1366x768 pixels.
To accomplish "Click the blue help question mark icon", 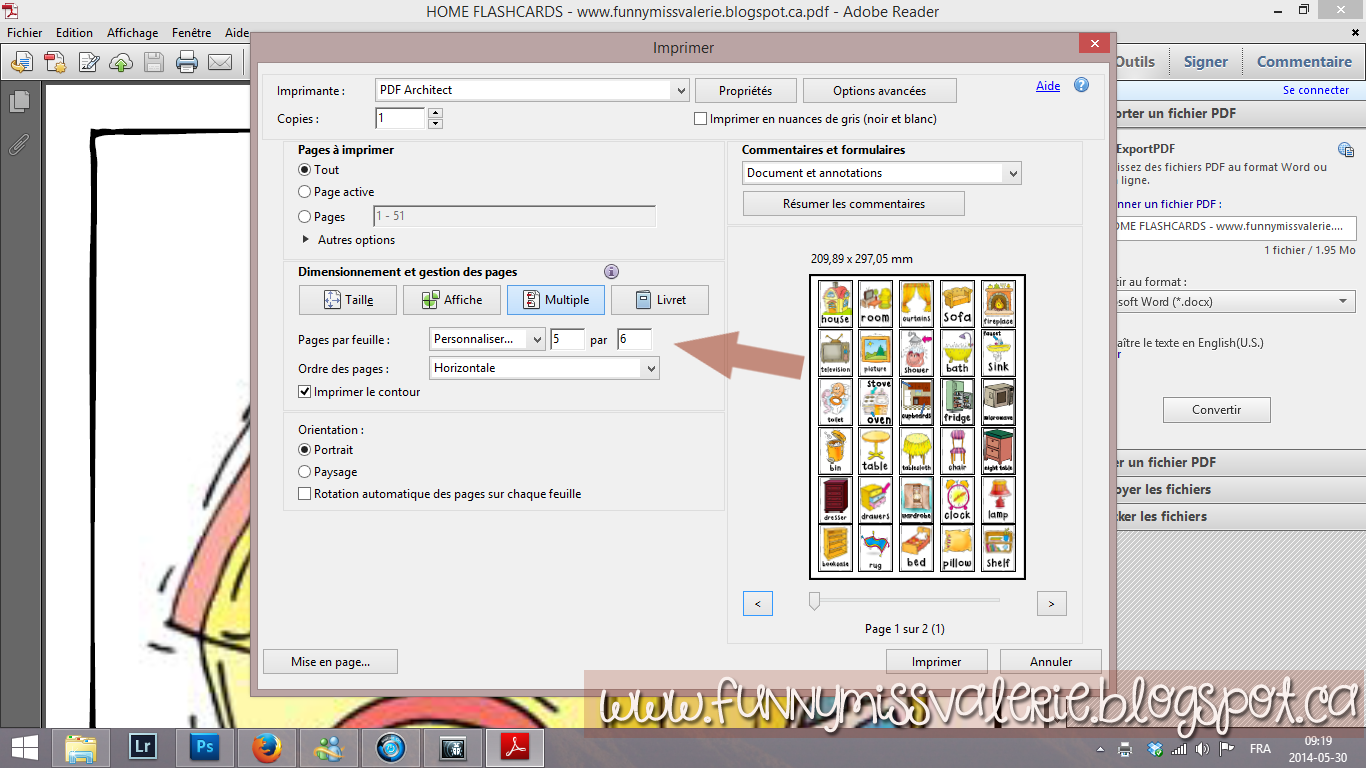I will coord(1081,86).
